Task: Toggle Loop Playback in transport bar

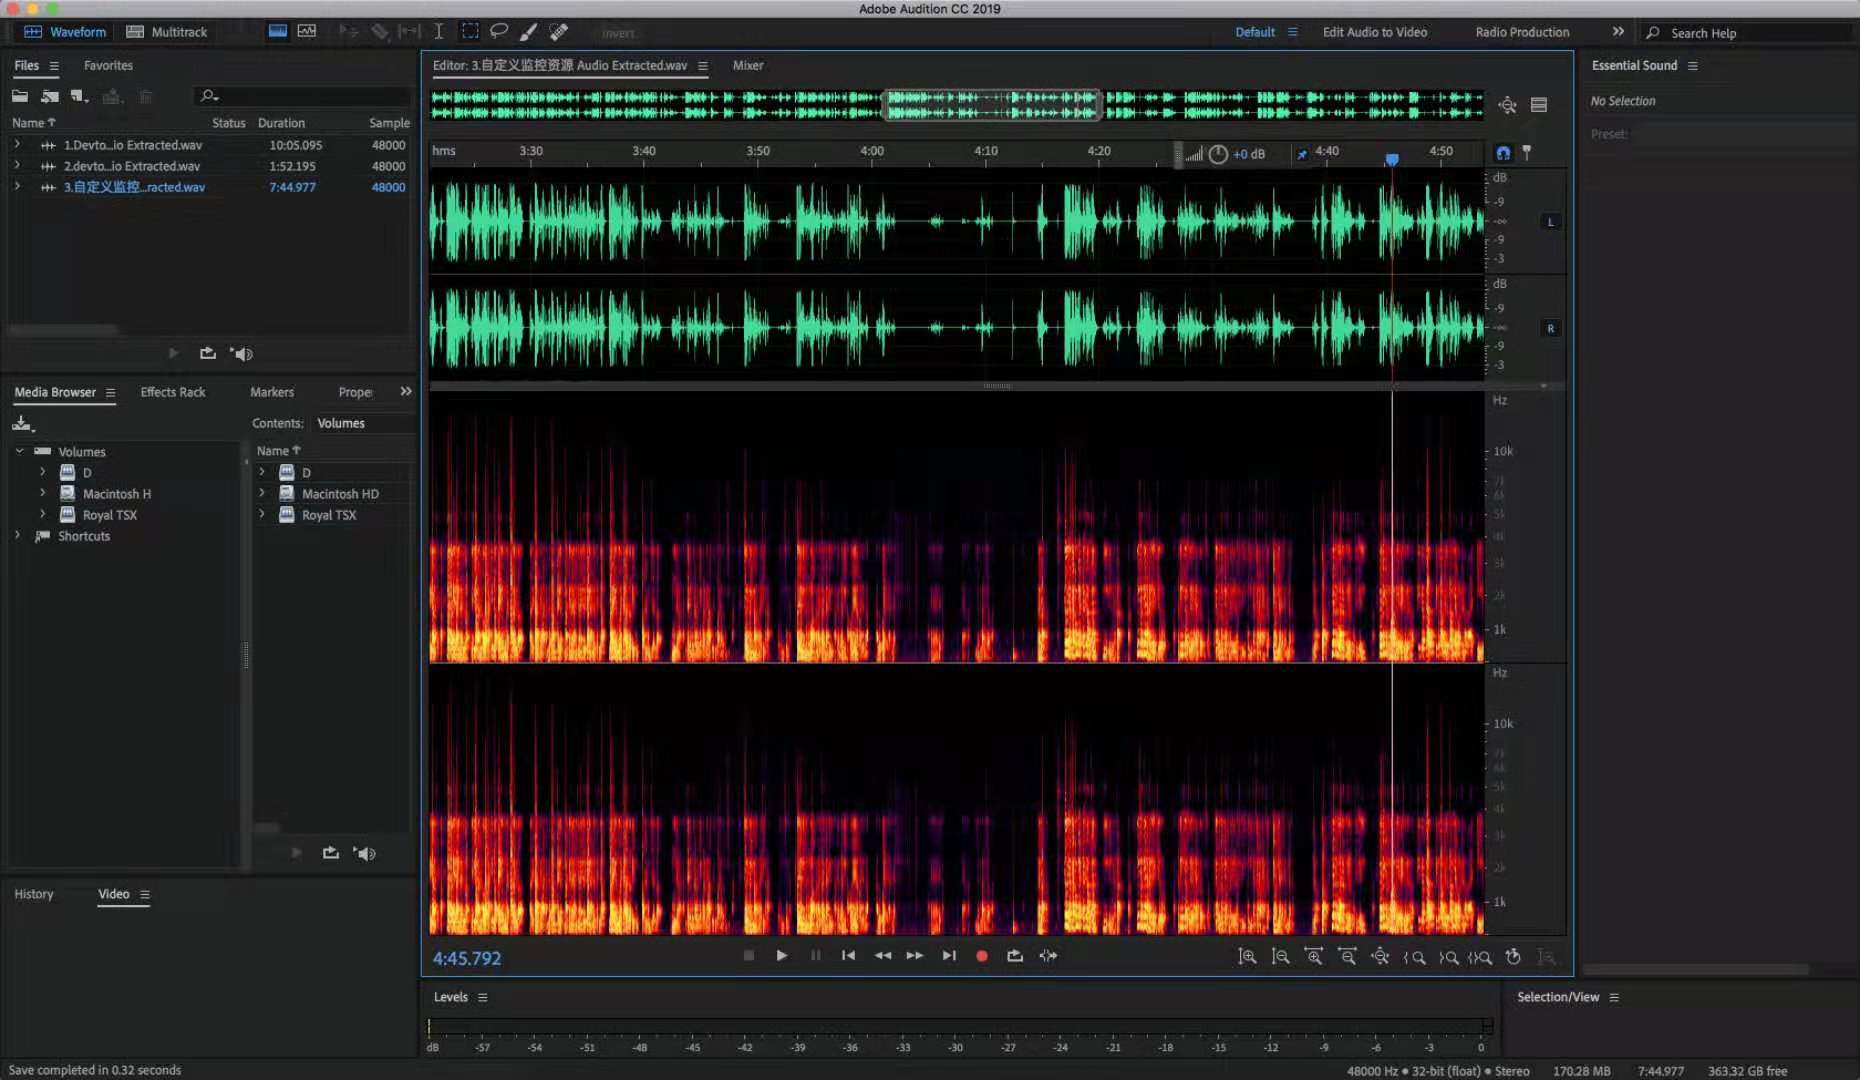Action: pyautogui.click(x=1014, y=955)
